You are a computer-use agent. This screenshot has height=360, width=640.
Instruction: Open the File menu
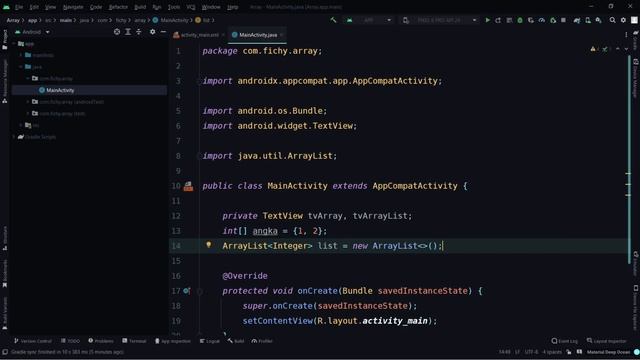pos(18,7)
